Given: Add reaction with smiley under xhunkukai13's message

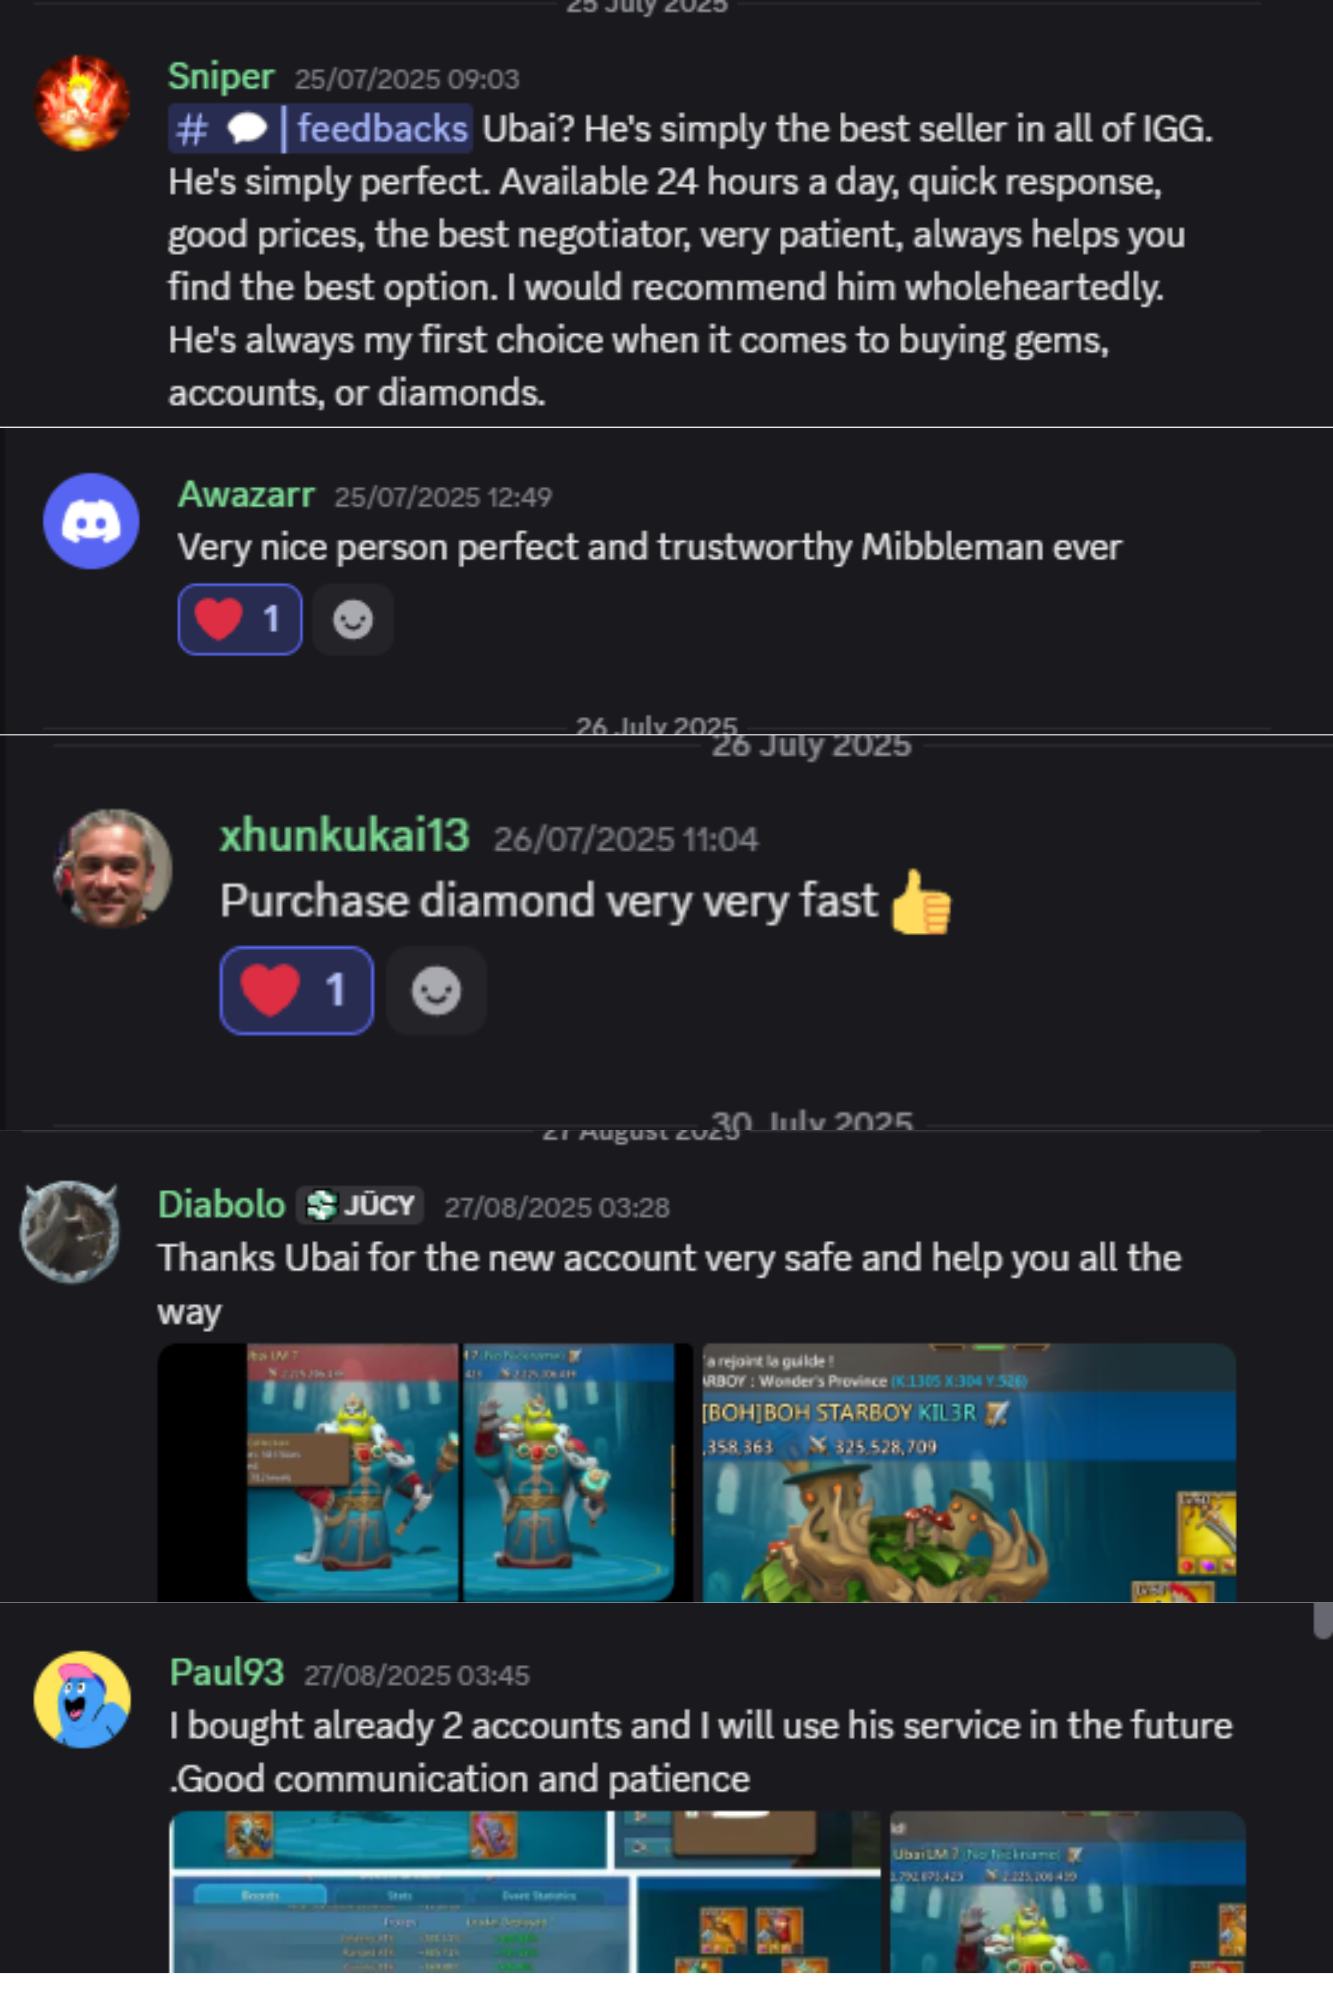Looking at the screenshot, I should click(x=436, y=991).
